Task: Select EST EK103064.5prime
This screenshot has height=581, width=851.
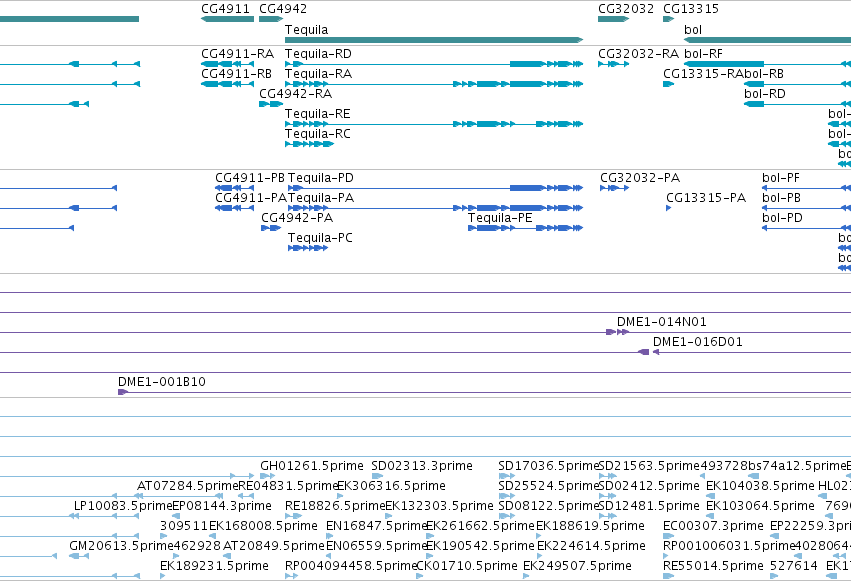Action: [x=710, y=516]
